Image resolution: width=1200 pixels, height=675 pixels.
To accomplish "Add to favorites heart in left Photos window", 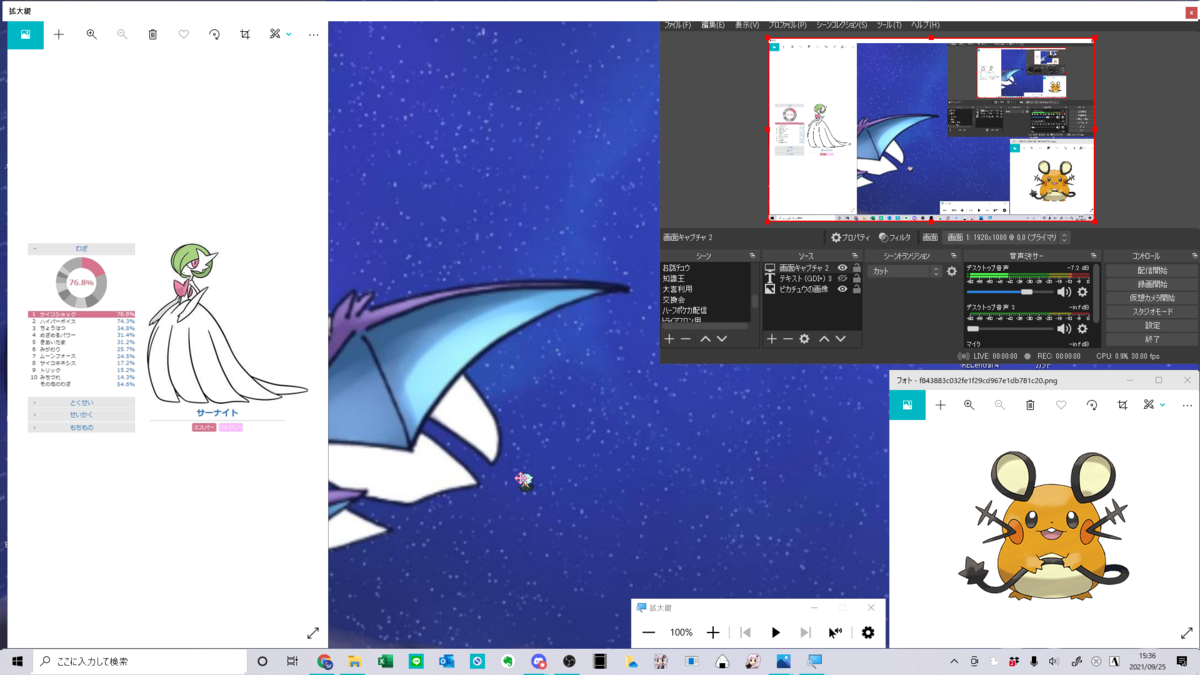I will point(183,34).
